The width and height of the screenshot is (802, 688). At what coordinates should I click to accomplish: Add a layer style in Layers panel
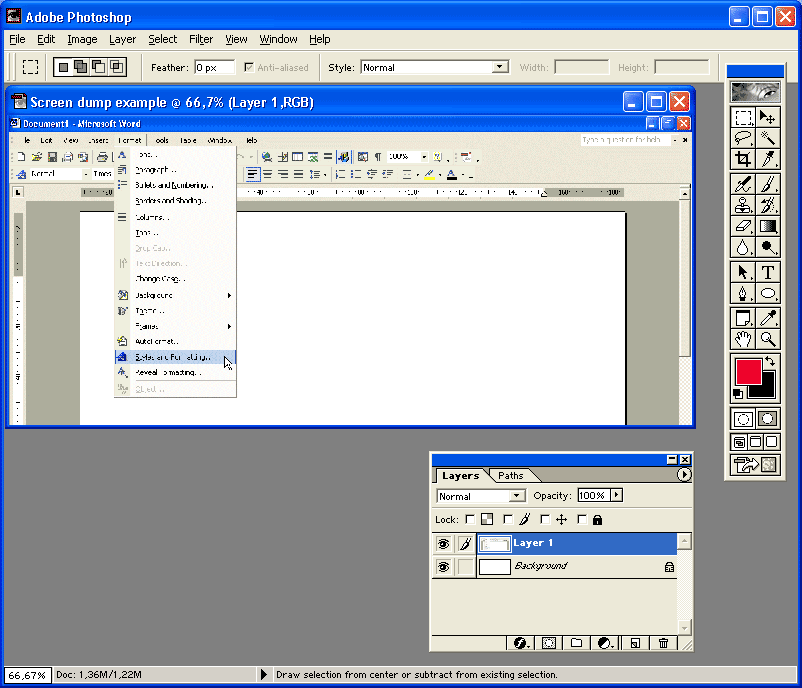(521, 643)
